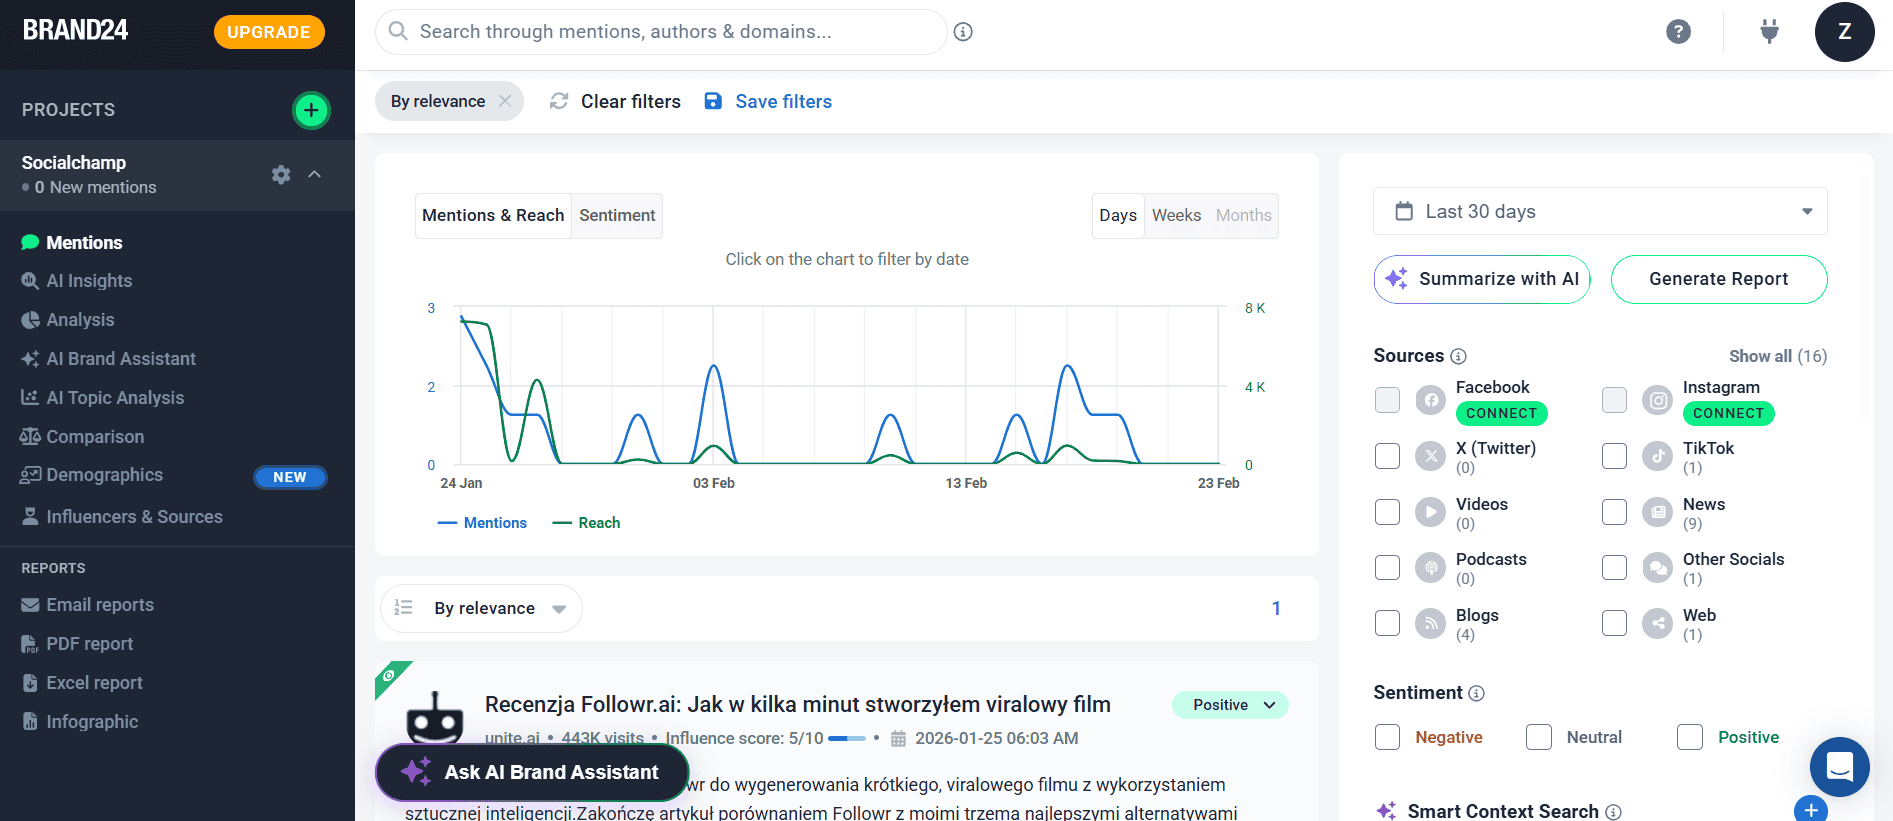This screenshot has height=821, width=1893.
Task: Switch to Mentions & Reach tab
Action: [493, 215]
